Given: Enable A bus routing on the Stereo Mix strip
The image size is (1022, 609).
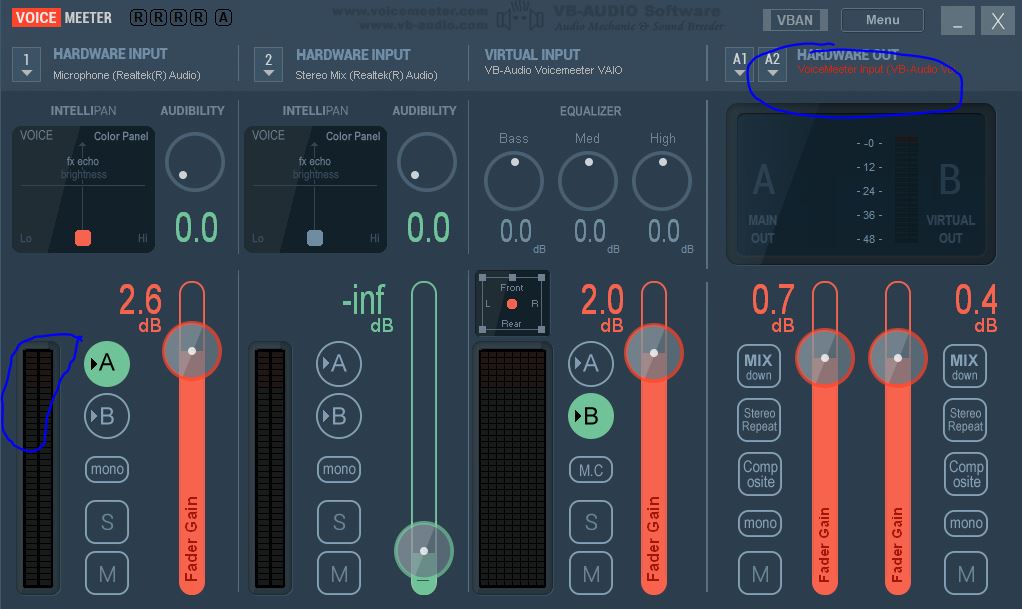Looking at the screenshot, I should (339, 363).
